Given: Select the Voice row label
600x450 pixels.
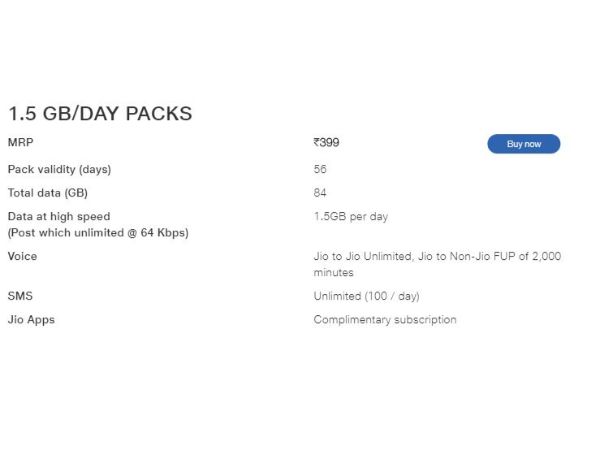Looking at the screenshot, I should coord(22,256).
